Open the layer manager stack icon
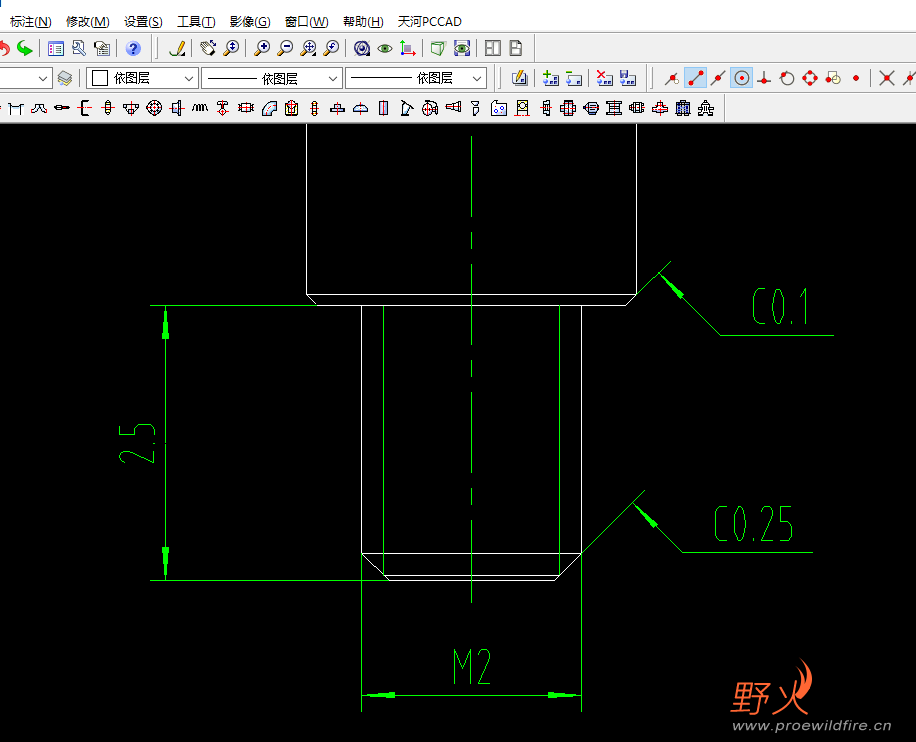 65,78
